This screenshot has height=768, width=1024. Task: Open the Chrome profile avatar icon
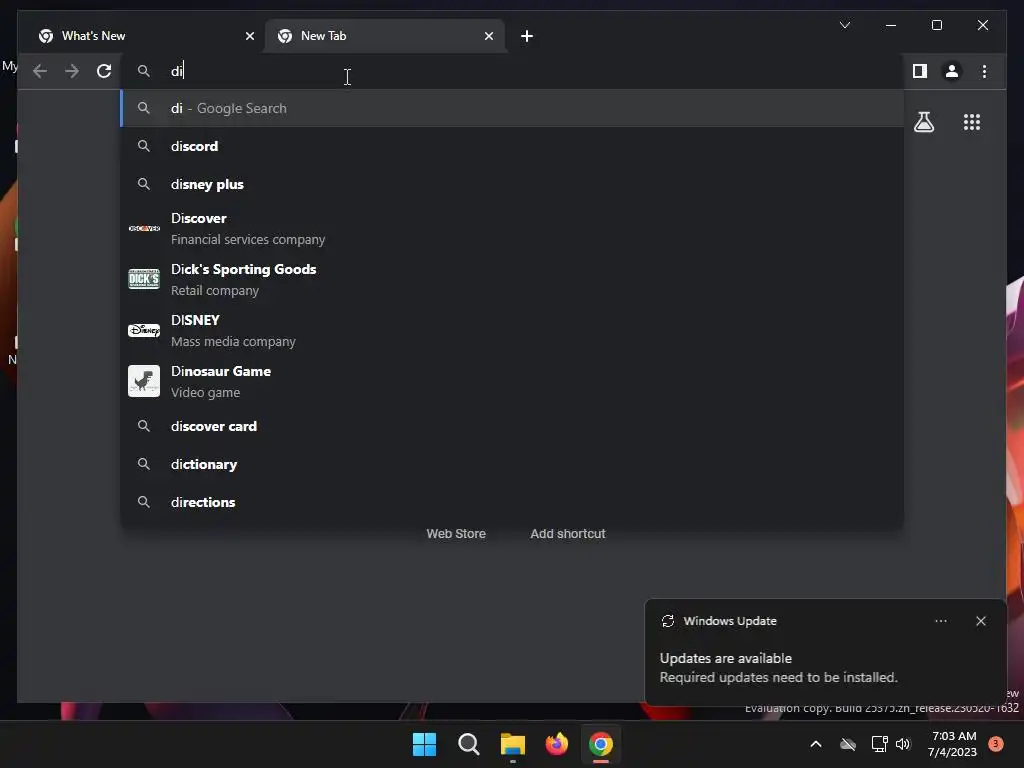pyautogui.click(x=952, y=71)
